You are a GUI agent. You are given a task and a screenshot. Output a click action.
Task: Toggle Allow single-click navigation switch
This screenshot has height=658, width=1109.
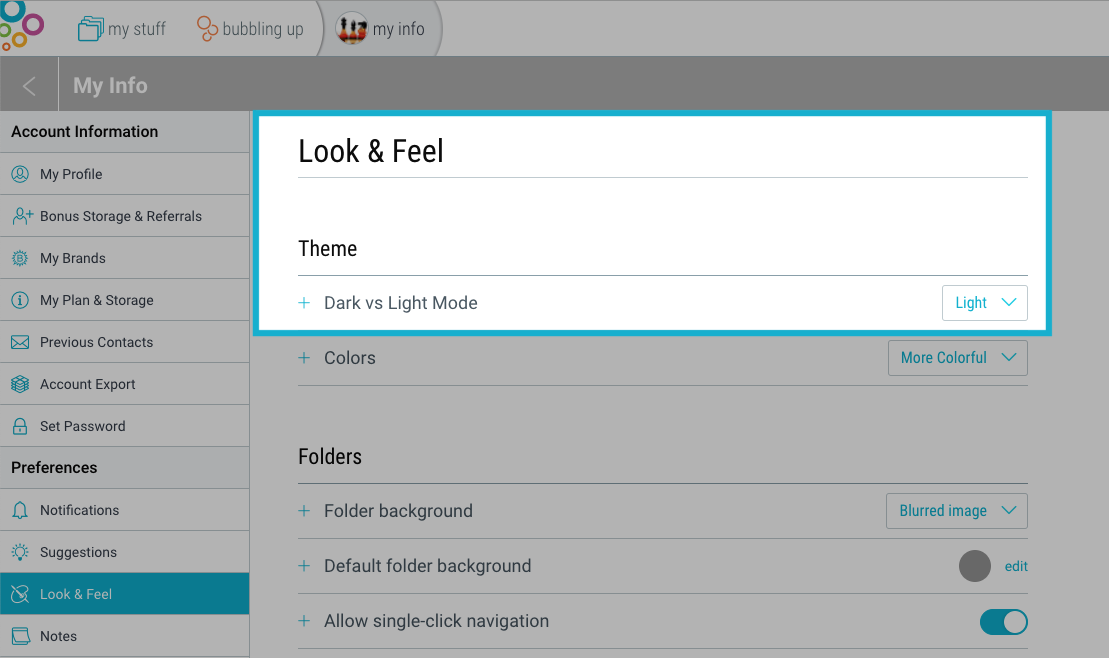1003,622
